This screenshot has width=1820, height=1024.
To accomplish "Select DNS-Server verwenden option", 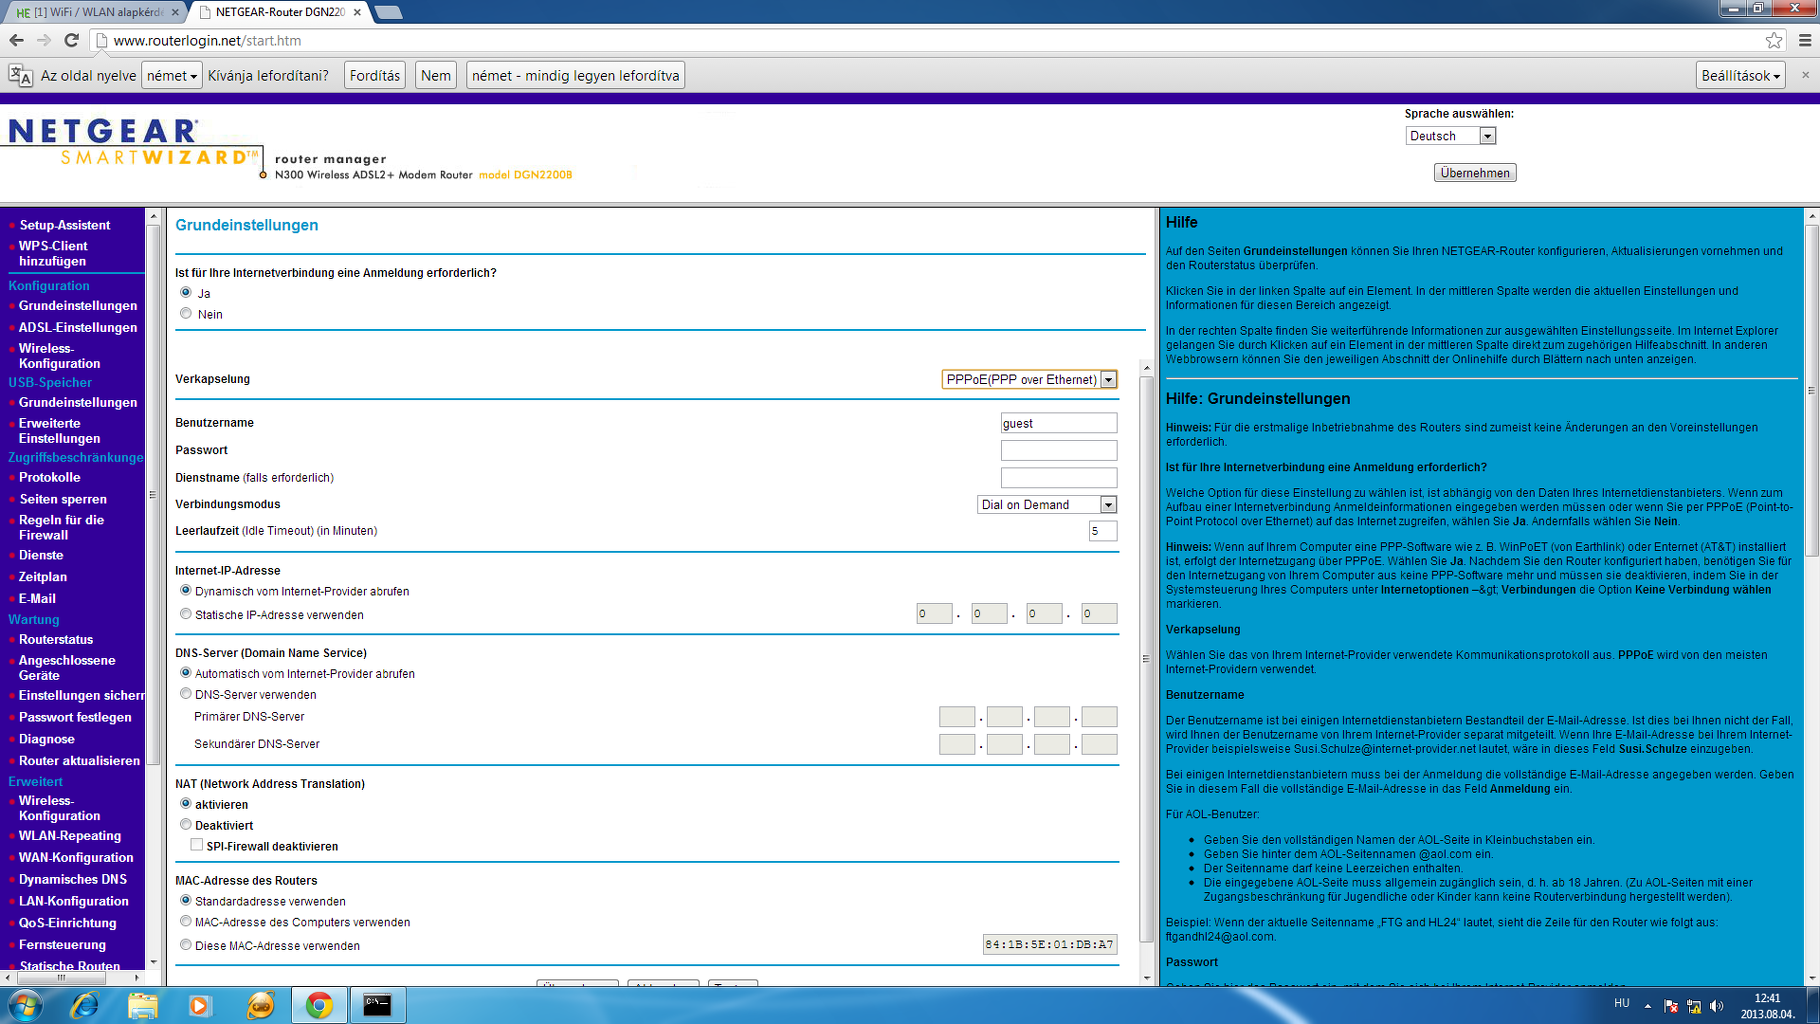I will click(x=186, y=693).
